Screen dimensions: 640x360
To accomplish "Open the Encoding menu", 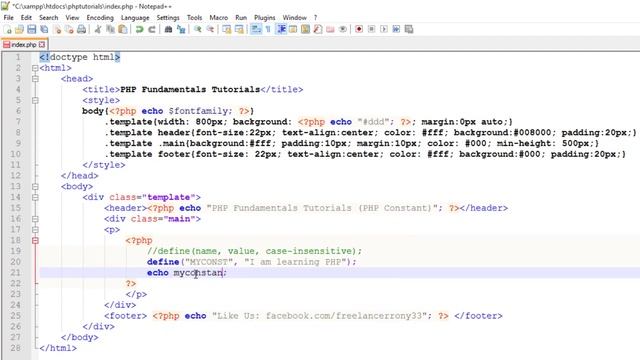I will coord(100,18).
